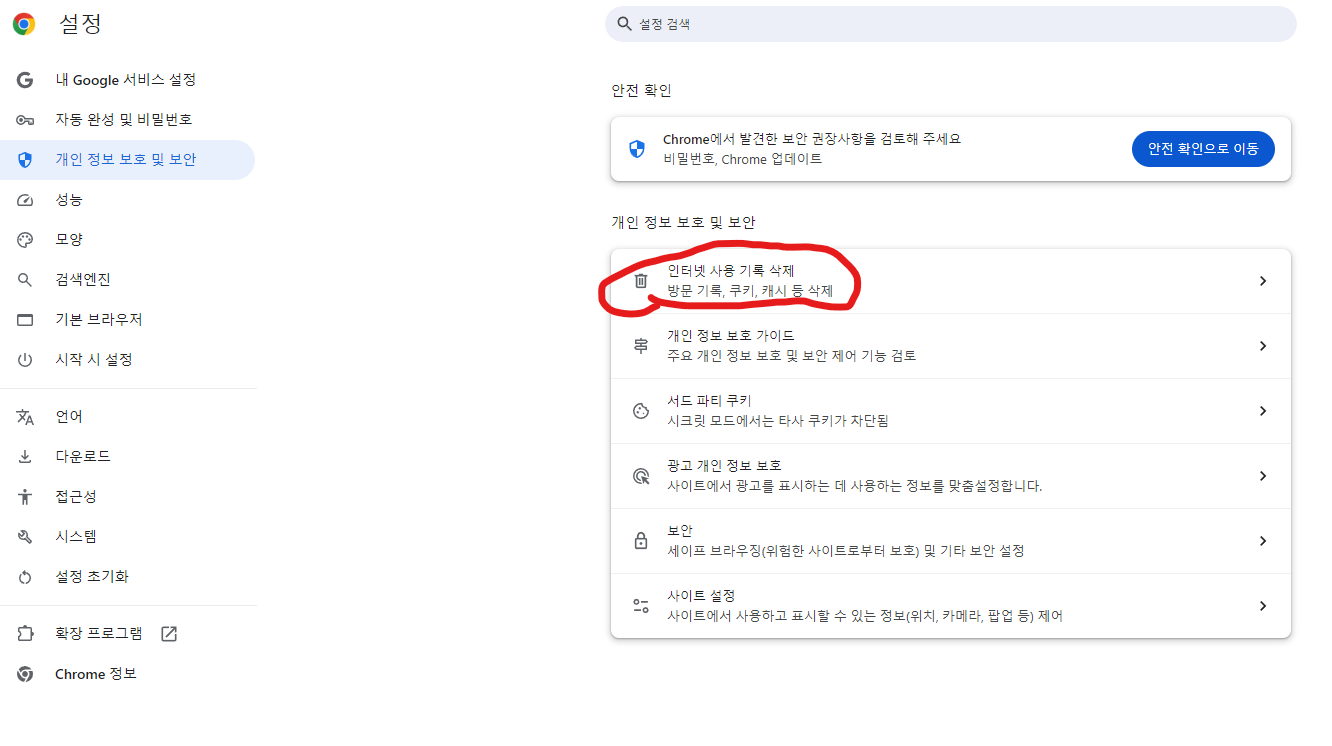This screenshot has height=746, width=1332.
Task: Open 내 Google 서비스 설정 in sidebar
Action: 127,80
